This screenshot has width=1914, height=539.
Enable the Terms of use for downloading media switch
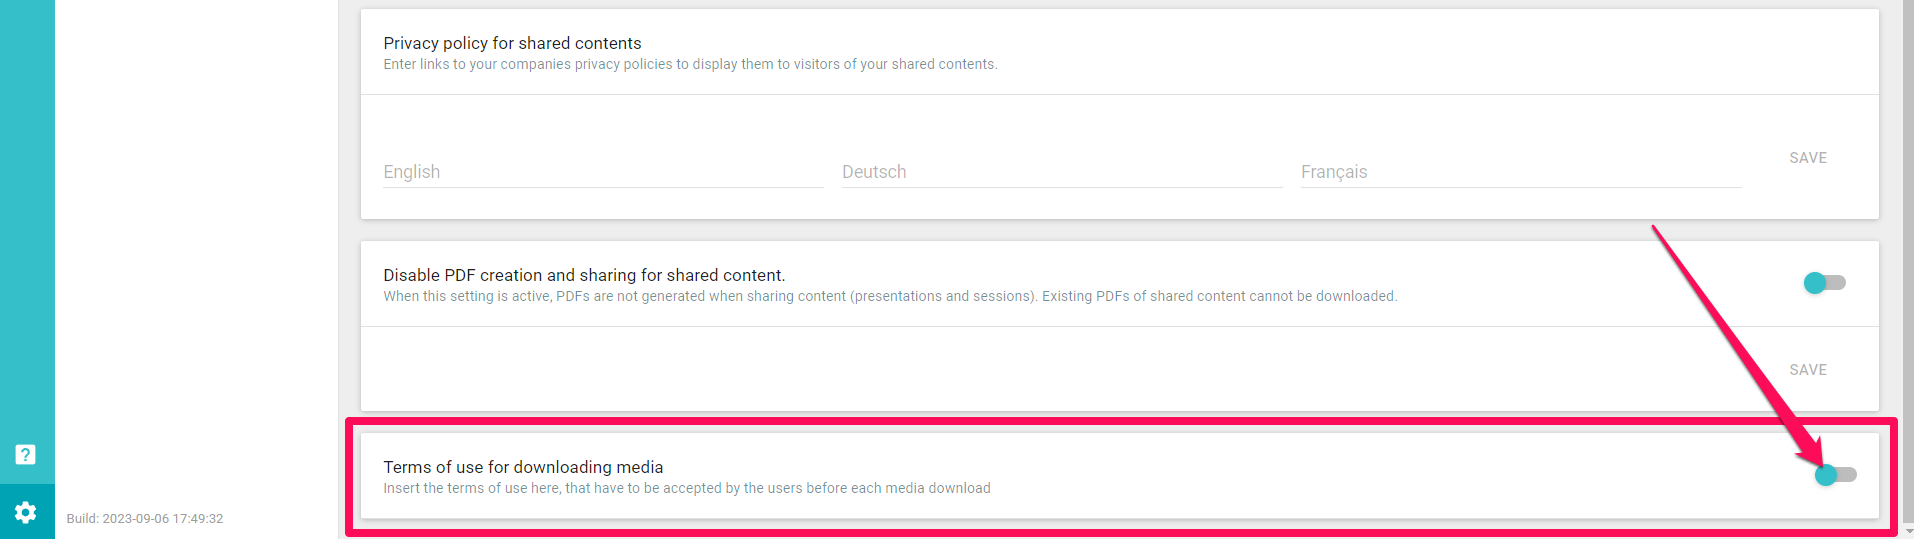coord(1835,475)
